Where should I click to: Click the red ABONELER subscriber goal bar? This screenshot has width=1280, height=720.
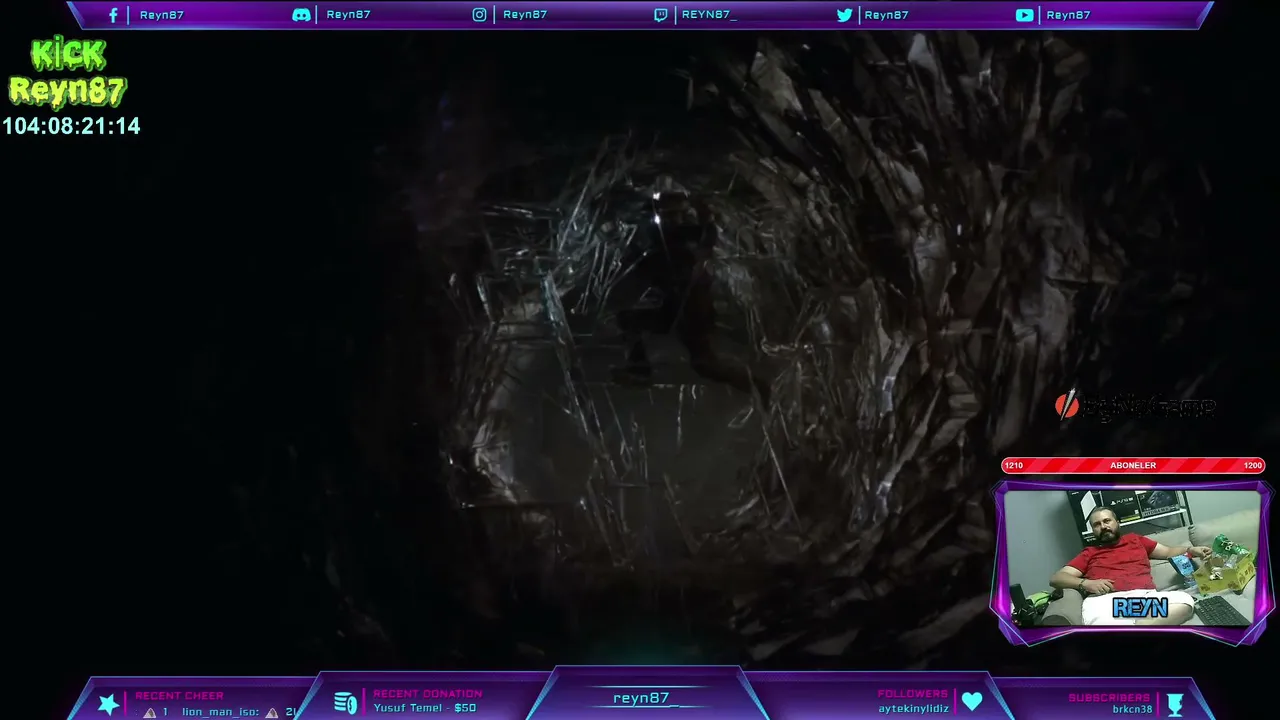click(x=1133, y=465)
